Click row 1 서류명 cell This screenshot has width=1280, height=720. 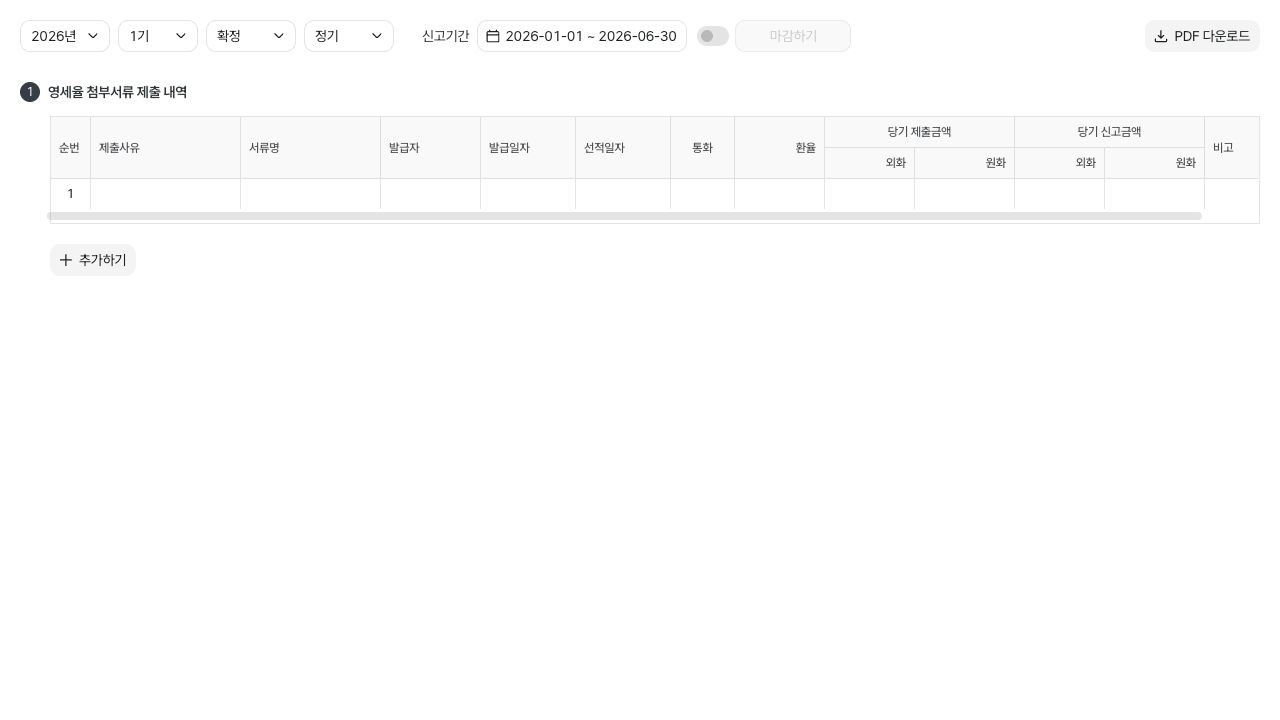click(x=311, y=194)
